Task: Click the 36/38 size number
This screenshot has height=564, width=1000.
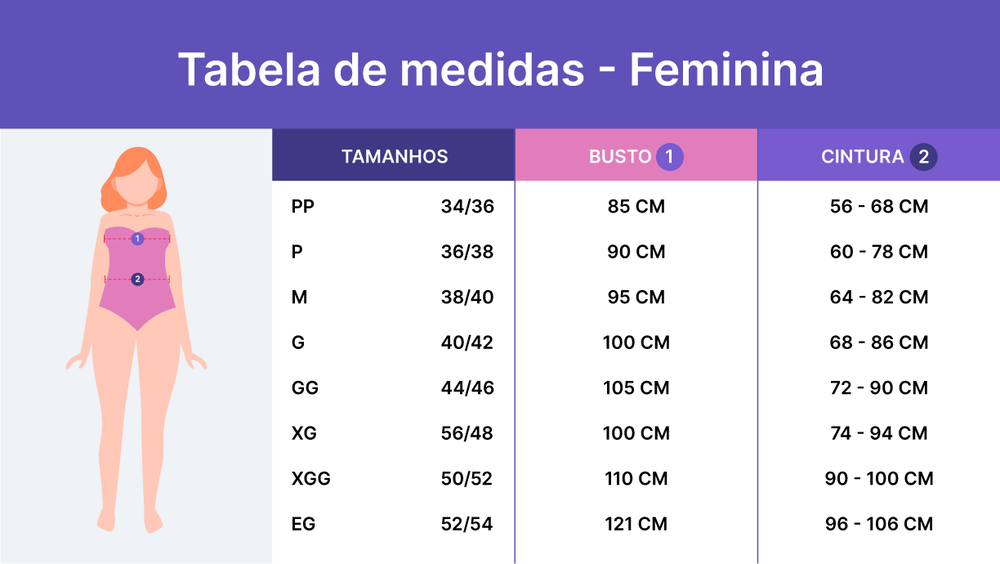Action: point(467,252)
